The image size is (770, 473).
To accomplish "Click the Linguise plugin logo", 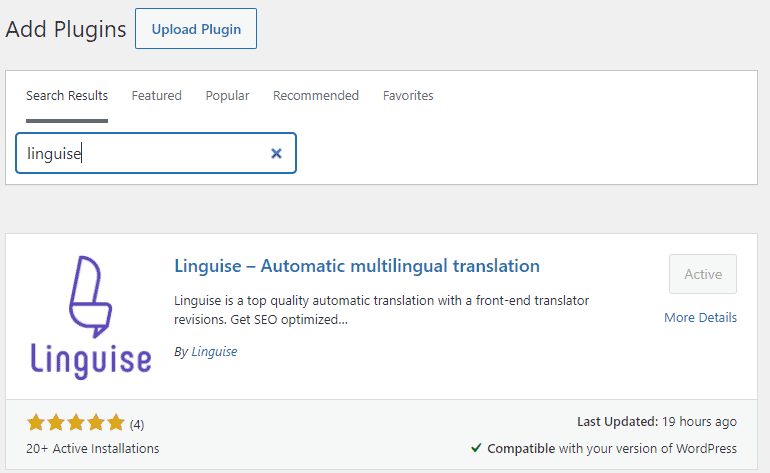I will (x=89, y=316).
